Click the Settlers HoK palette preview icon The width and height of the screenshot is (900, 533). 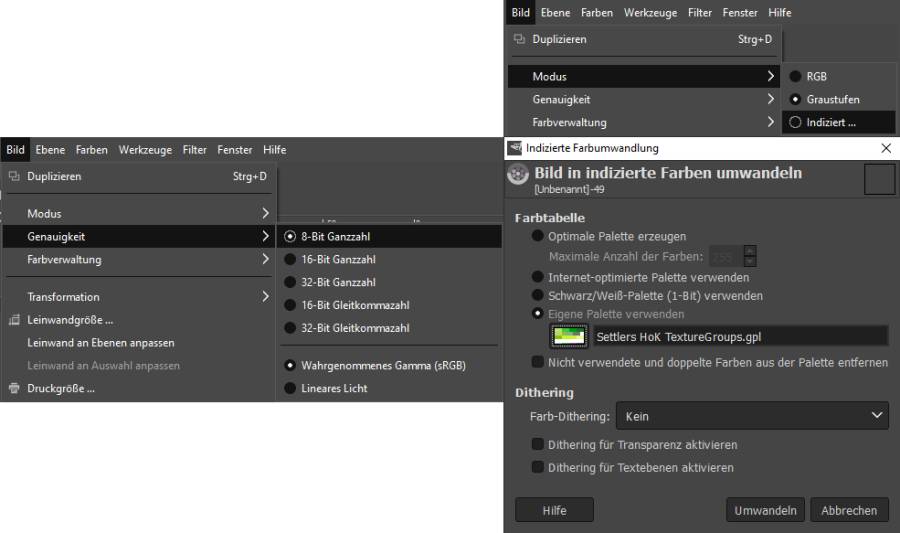tap(568, 336)
